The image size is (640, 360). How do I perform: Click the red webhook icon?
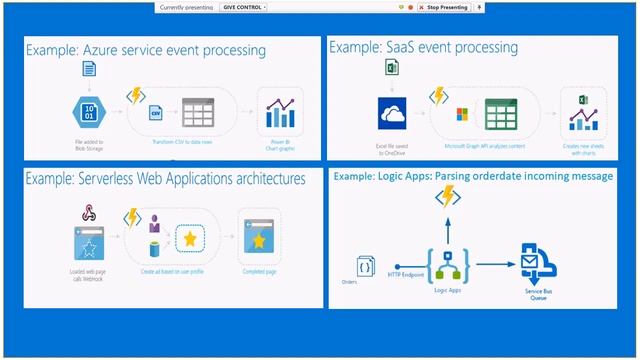tap(89, 213)
